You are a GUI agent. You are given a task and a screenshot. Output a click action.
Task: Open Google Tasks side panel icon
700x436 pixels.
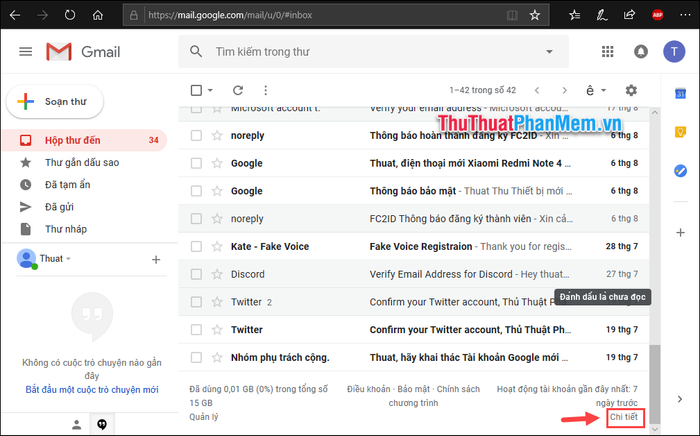680,171
